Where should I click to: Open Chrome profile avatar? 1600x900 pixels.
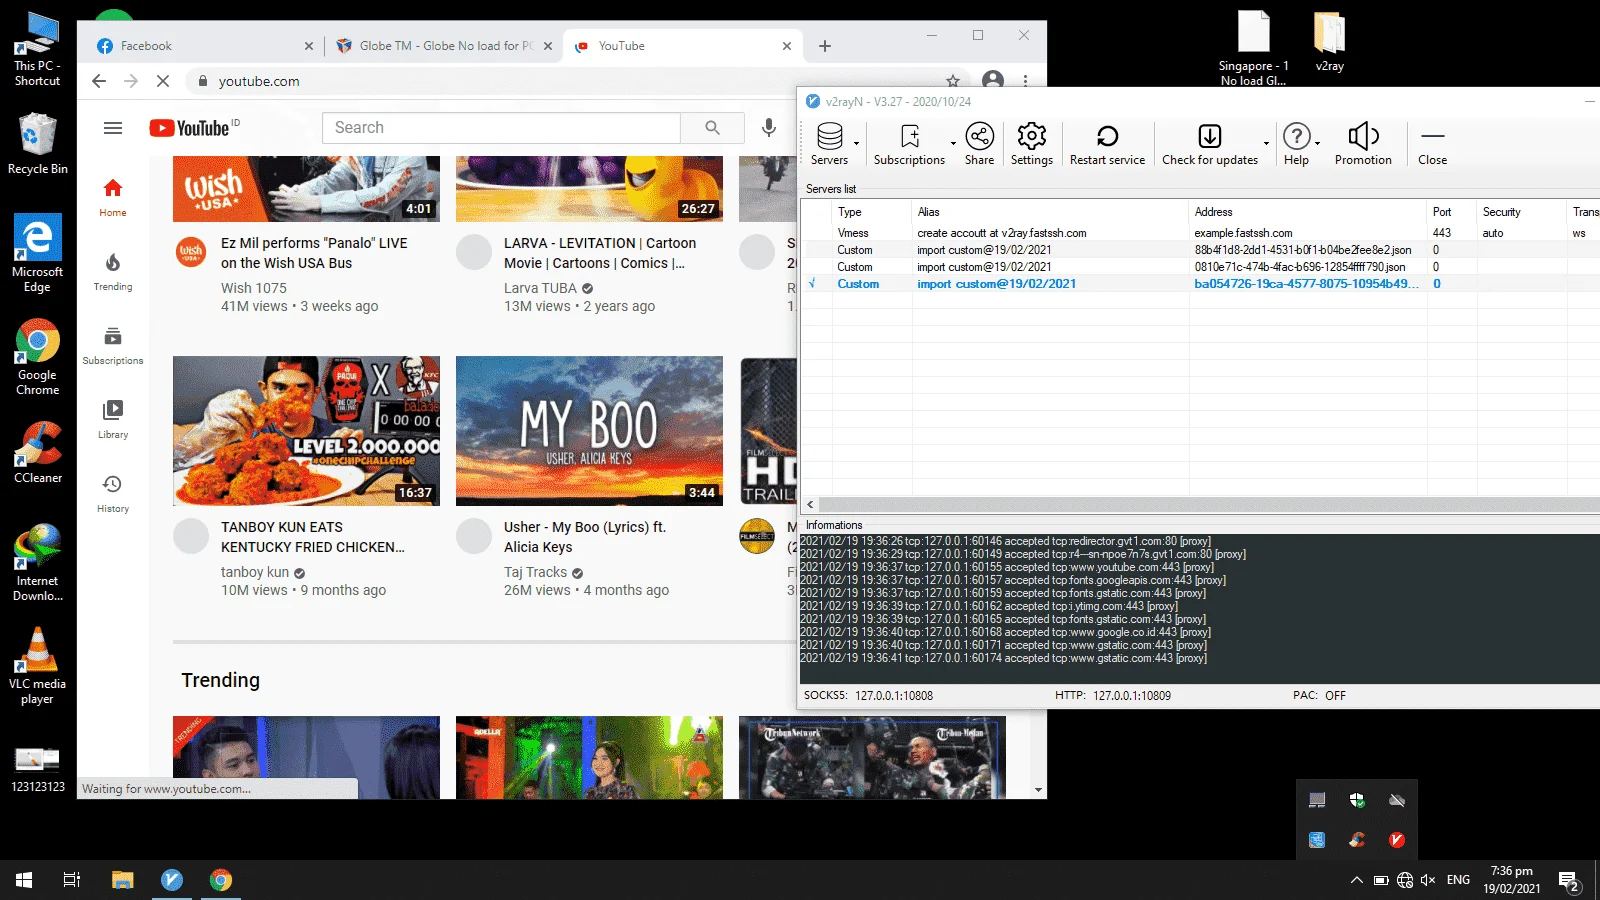point(993,81)
